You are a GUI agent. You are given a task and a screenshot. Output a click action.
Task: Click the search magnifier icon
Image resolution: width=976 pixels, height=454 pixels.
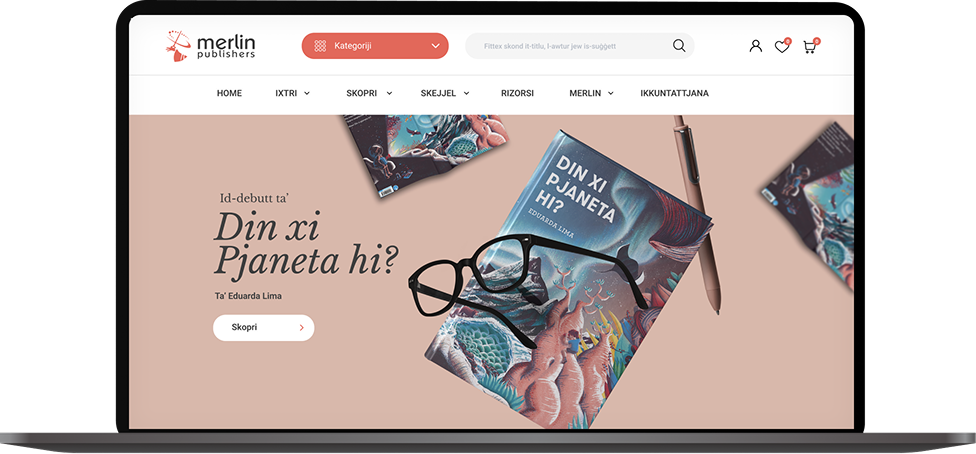(x=679, y=45)
